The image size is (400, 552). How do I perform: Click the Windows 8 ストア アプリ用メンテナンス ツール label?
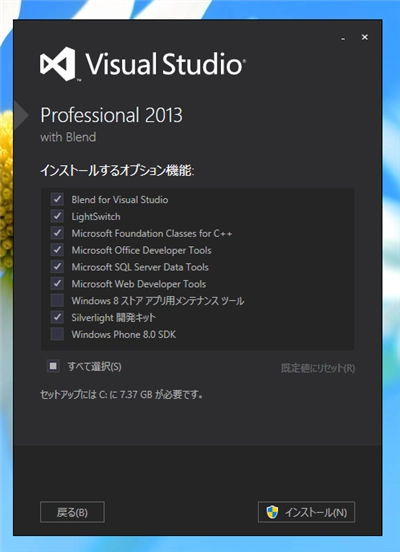click(x=158, y=301)
